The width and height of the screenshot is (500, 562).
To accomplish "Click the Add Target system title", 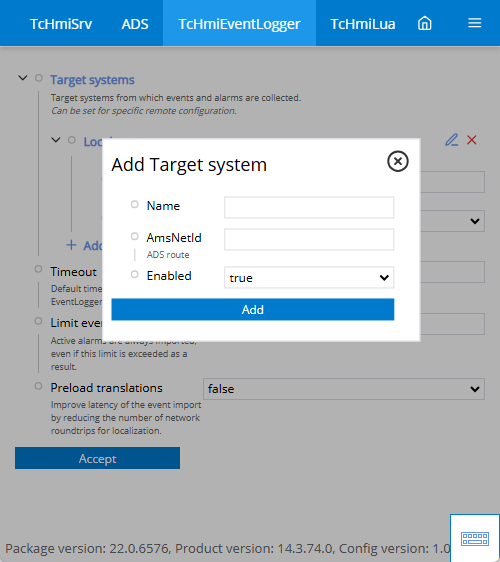I will pos(189,165).
